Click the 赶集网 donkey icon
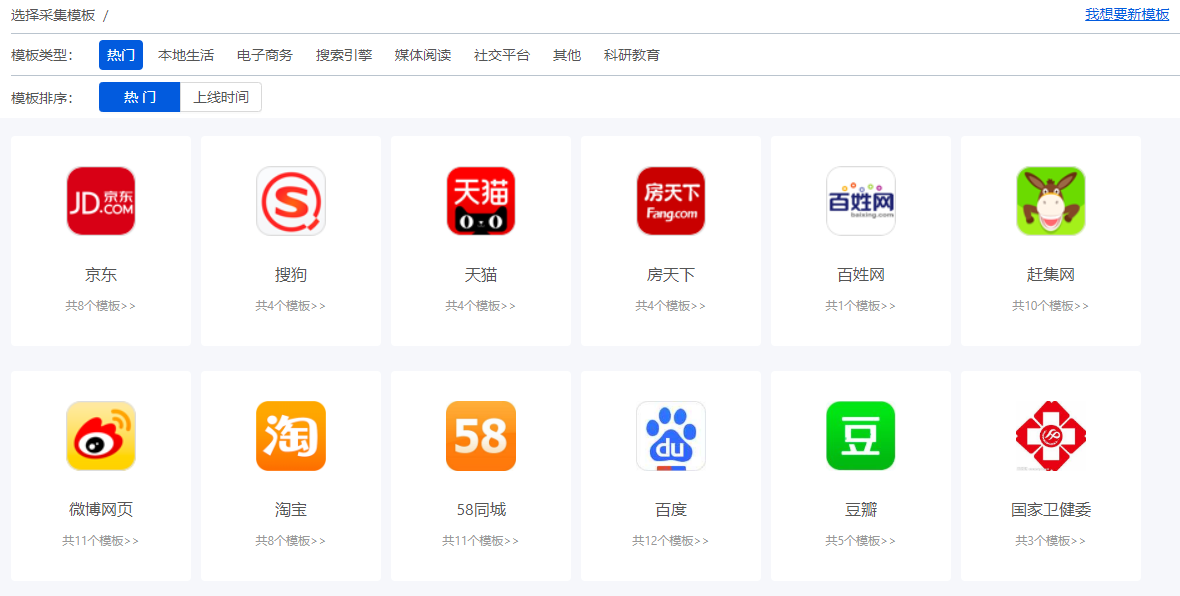Image resolution: width=1180 pixels, height=596 pixels. point(1051,201)
